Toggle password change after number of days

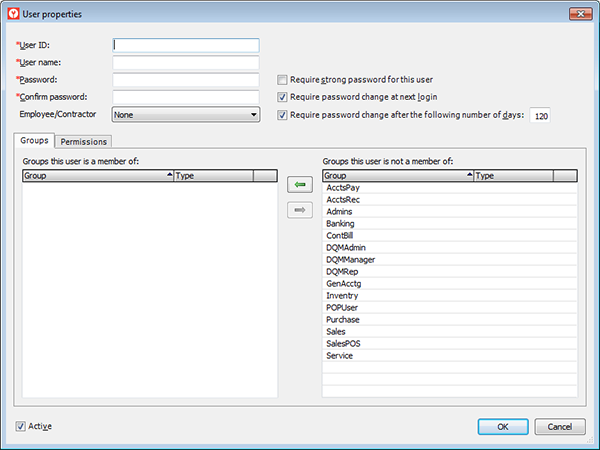283,115
